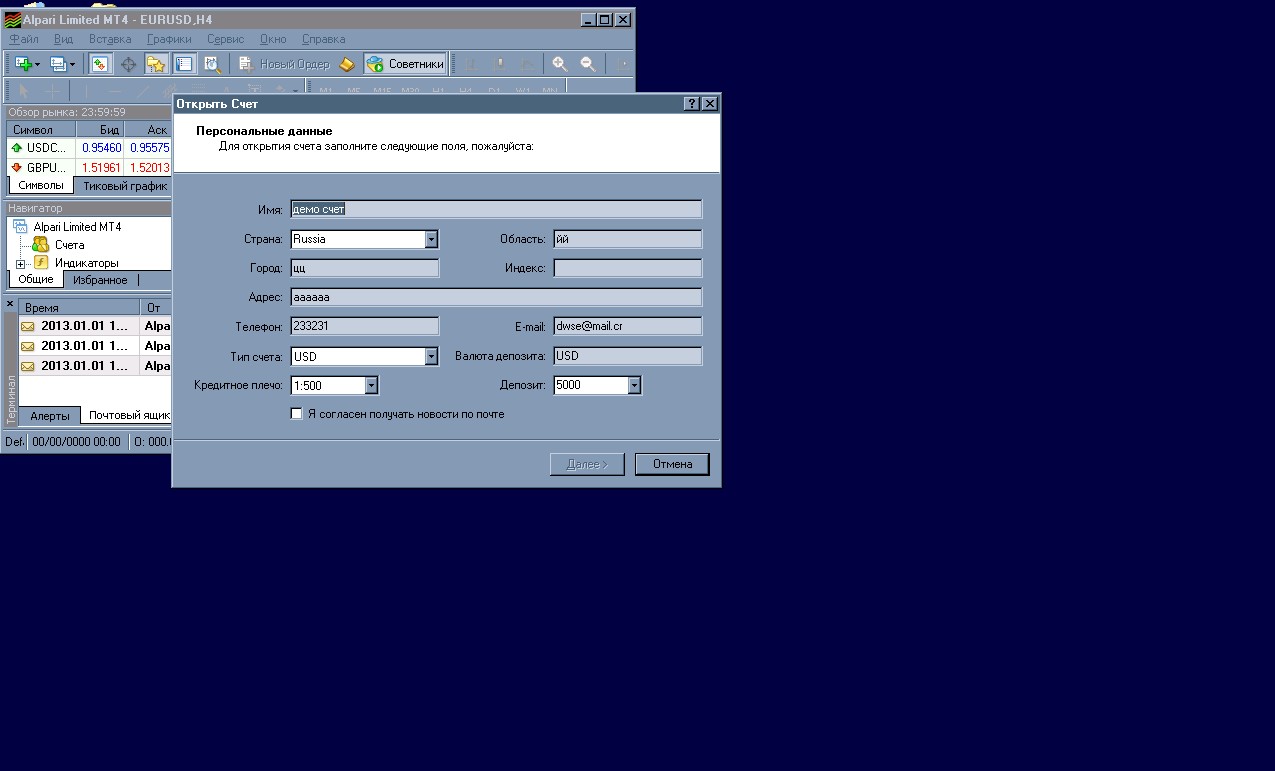Click envelope icon of first mail row
1275x771 pixels.
28,326
